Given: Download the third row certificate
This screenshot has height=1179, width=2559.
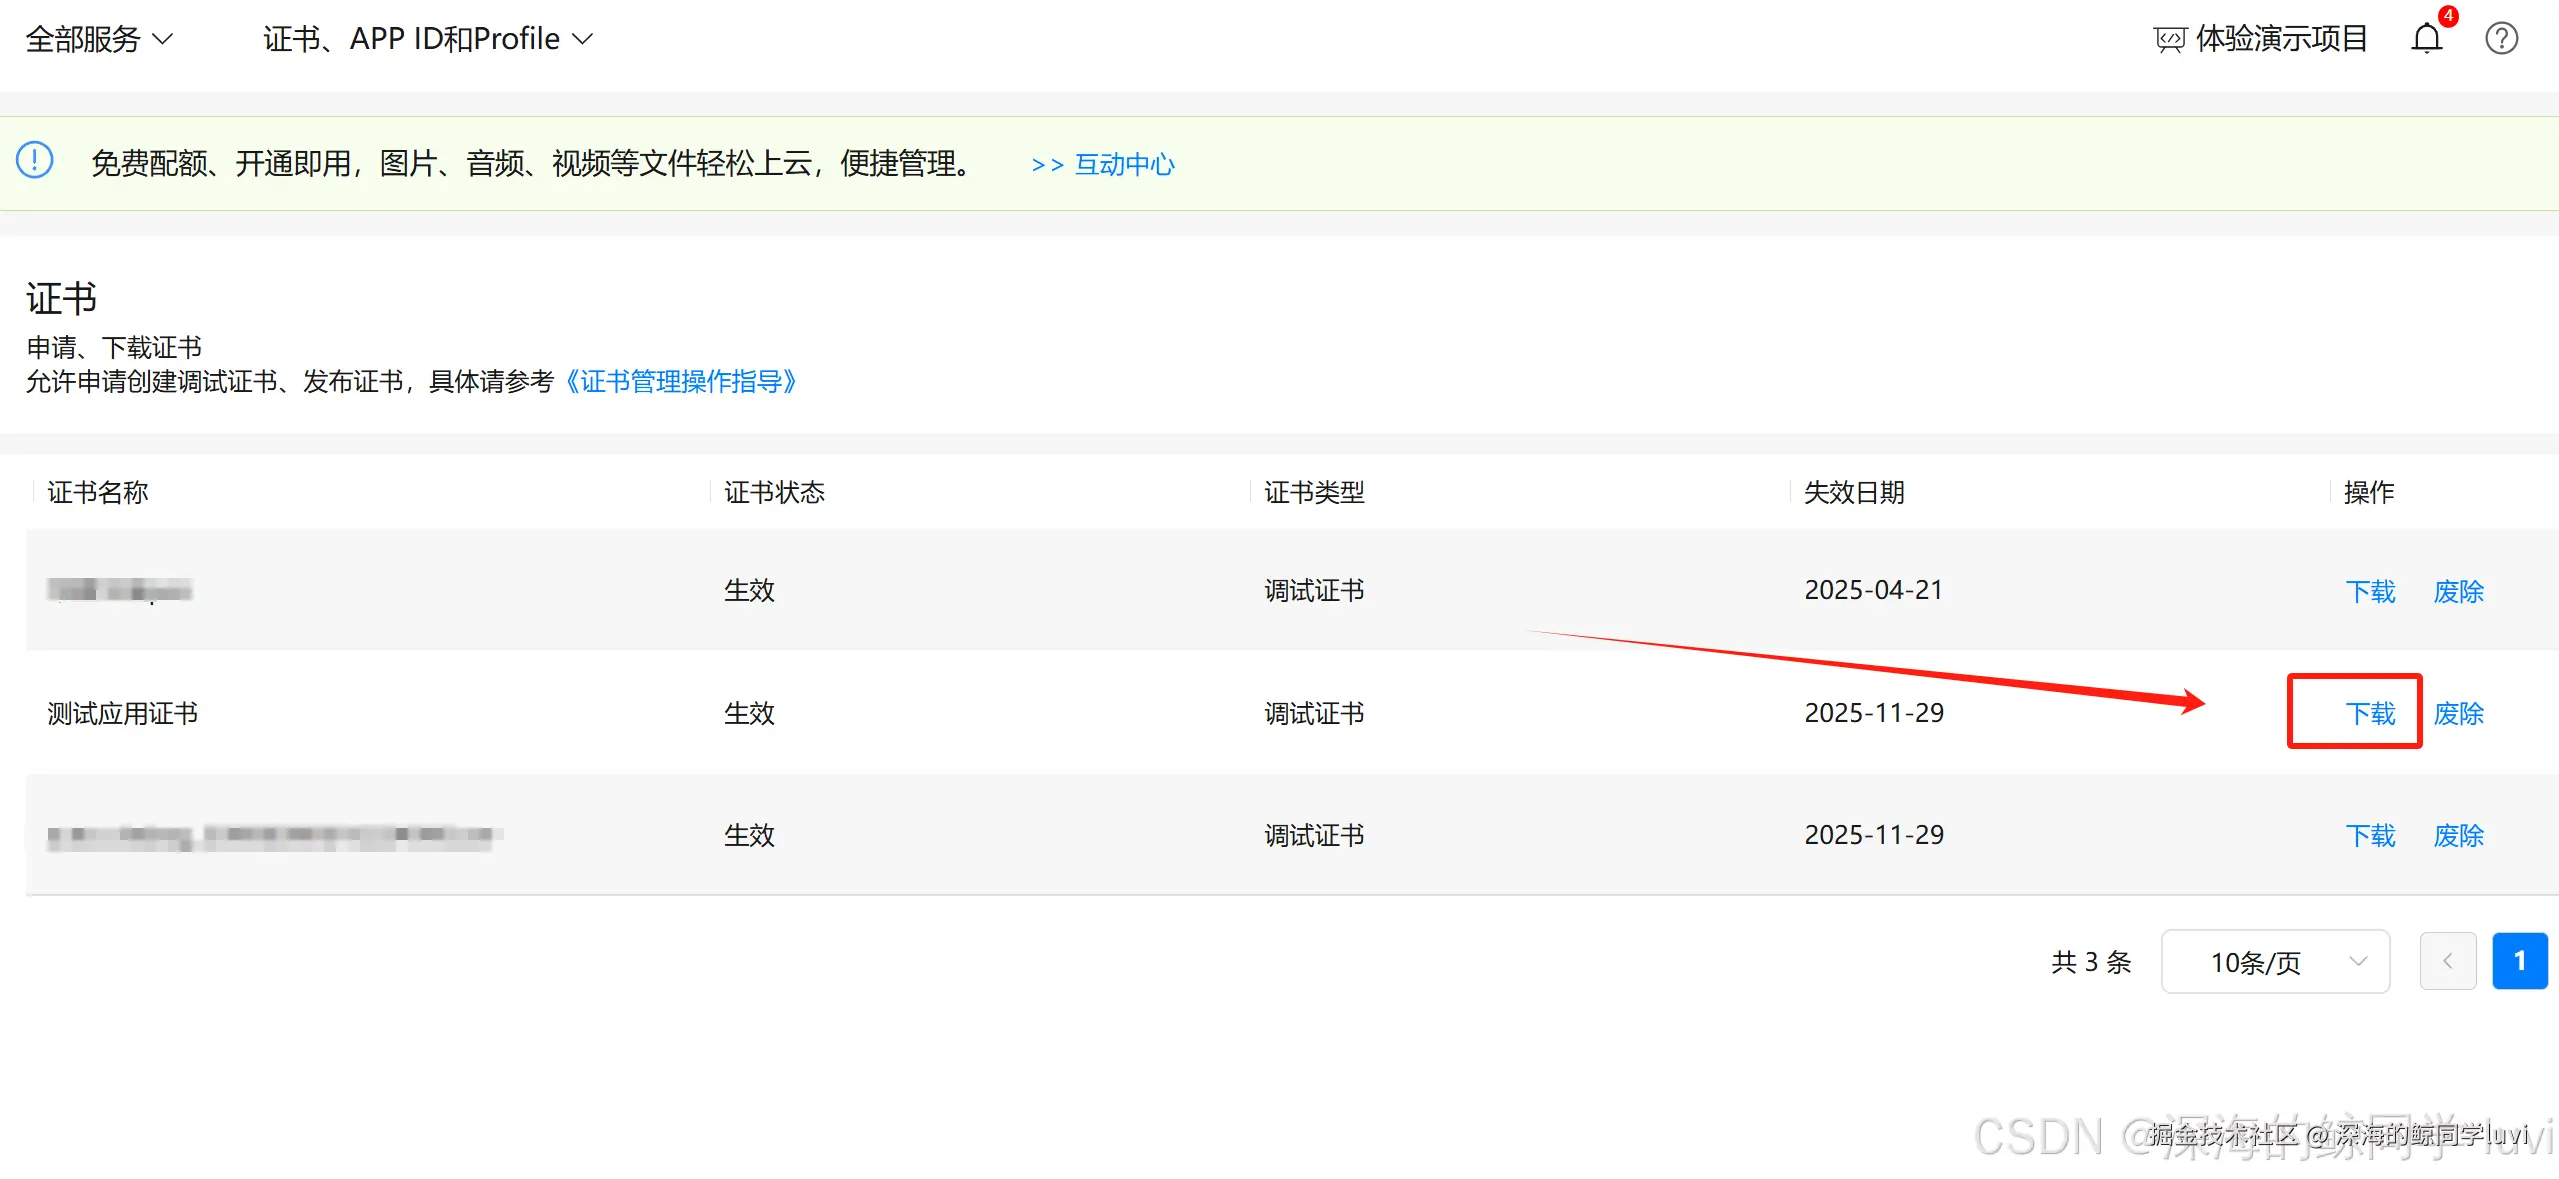Looking at the screenshot, I should point(2369,835).
